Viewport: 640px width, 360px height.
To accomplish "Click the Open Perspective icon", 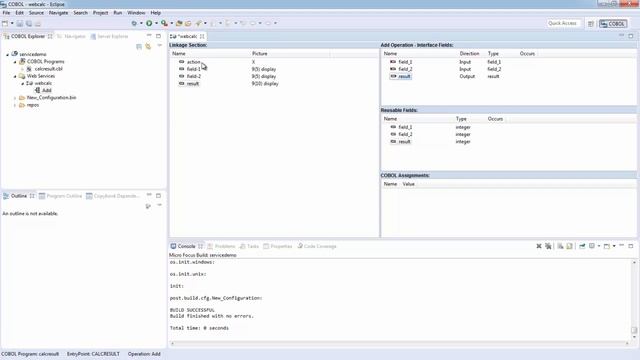I will 591,24.
